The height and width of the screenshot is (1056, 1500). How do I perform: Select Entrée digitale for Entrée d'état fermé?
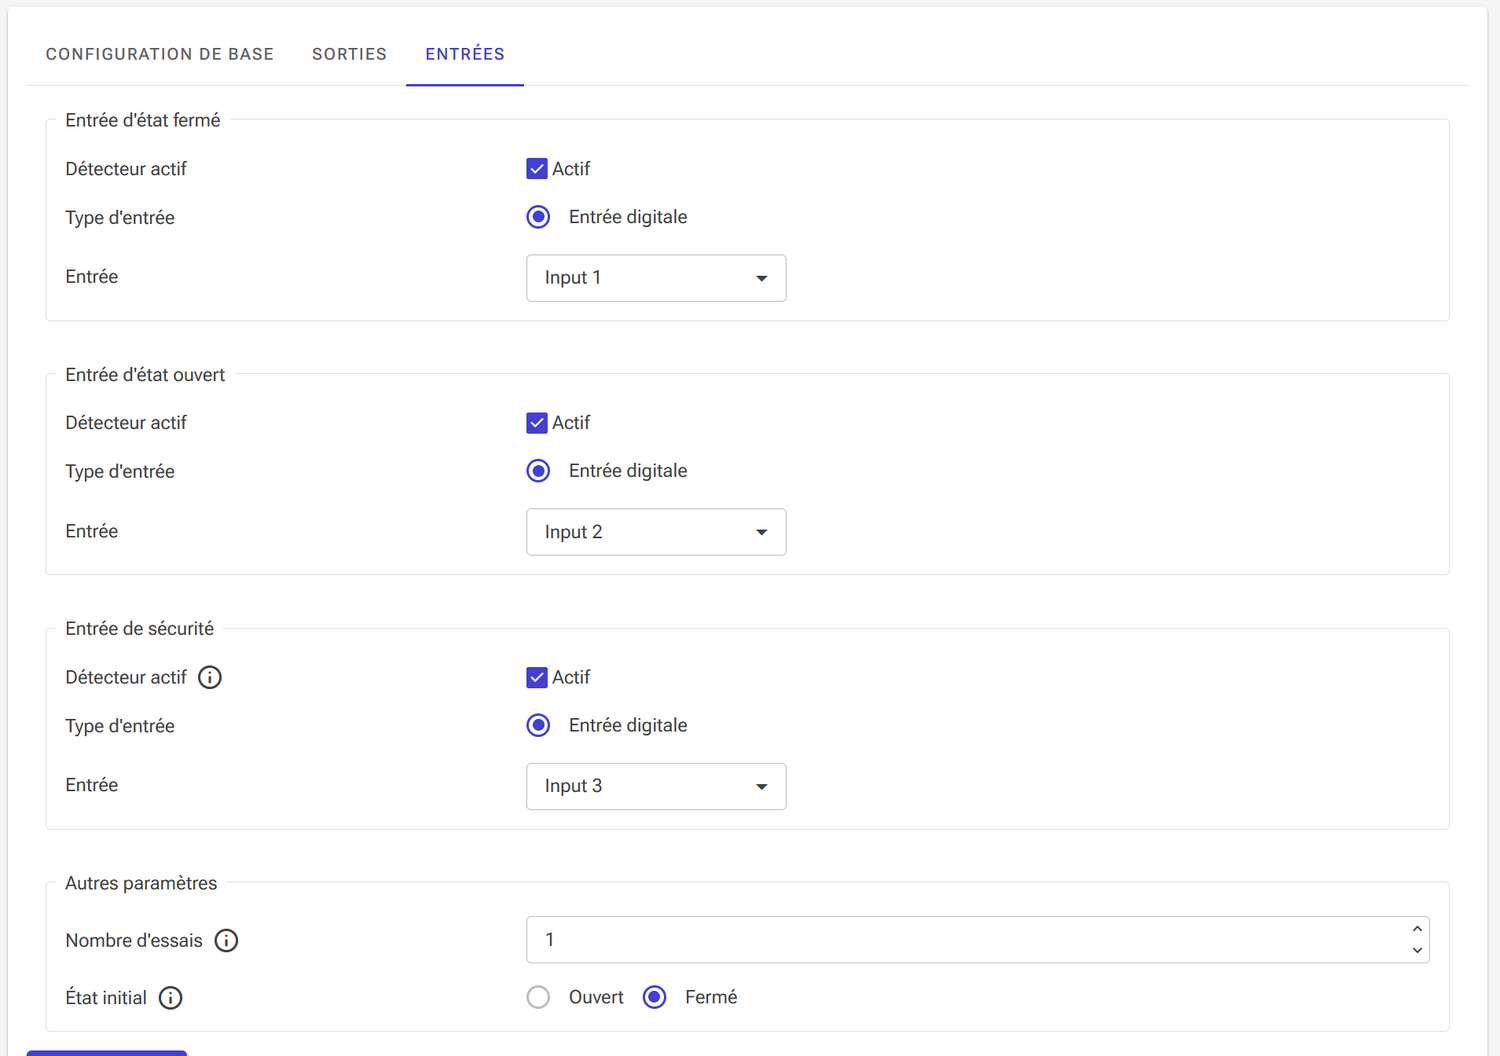pyautogui.click(x=538, y=217)
